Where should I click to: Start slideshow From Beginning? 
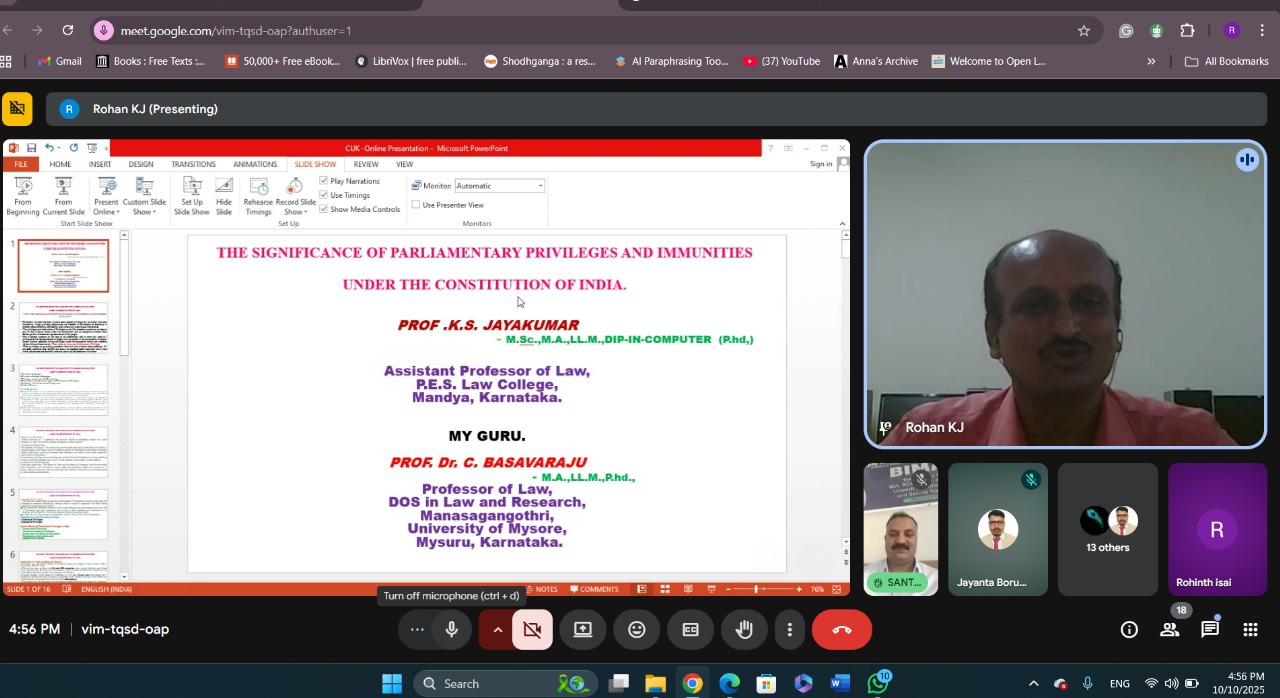(x=23, y=195)
